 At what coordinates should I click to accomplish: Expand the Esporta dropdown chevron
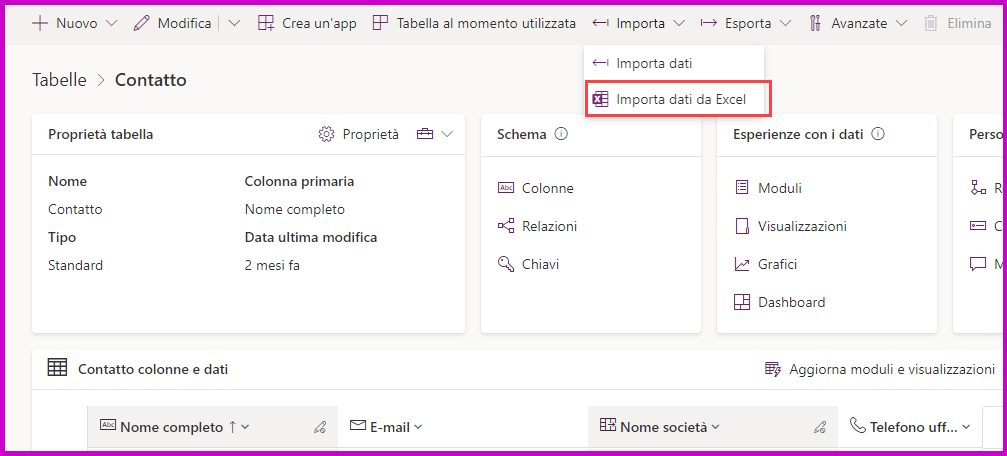pos(786,24)
